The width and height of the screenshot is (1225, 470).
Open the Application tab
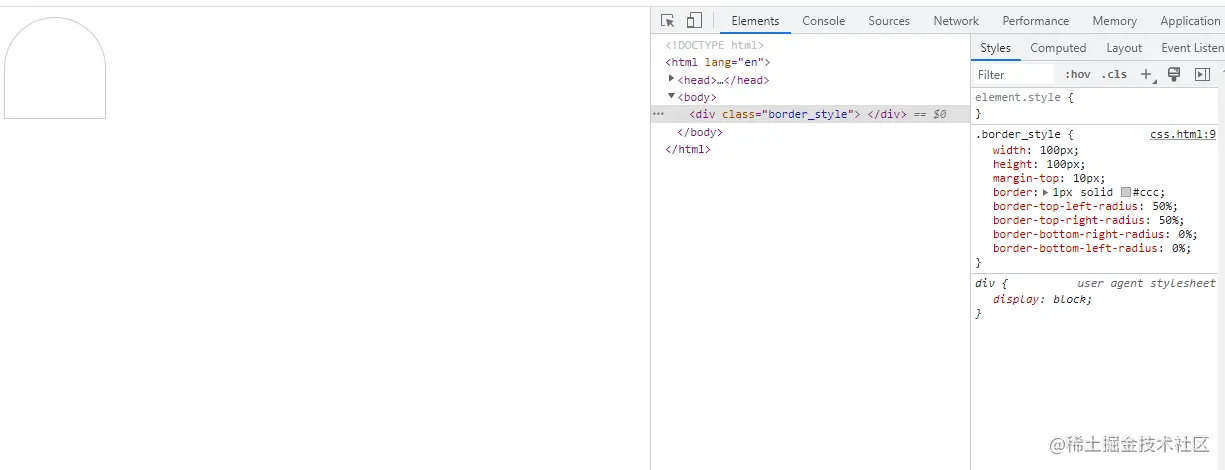pos(1190,21)
